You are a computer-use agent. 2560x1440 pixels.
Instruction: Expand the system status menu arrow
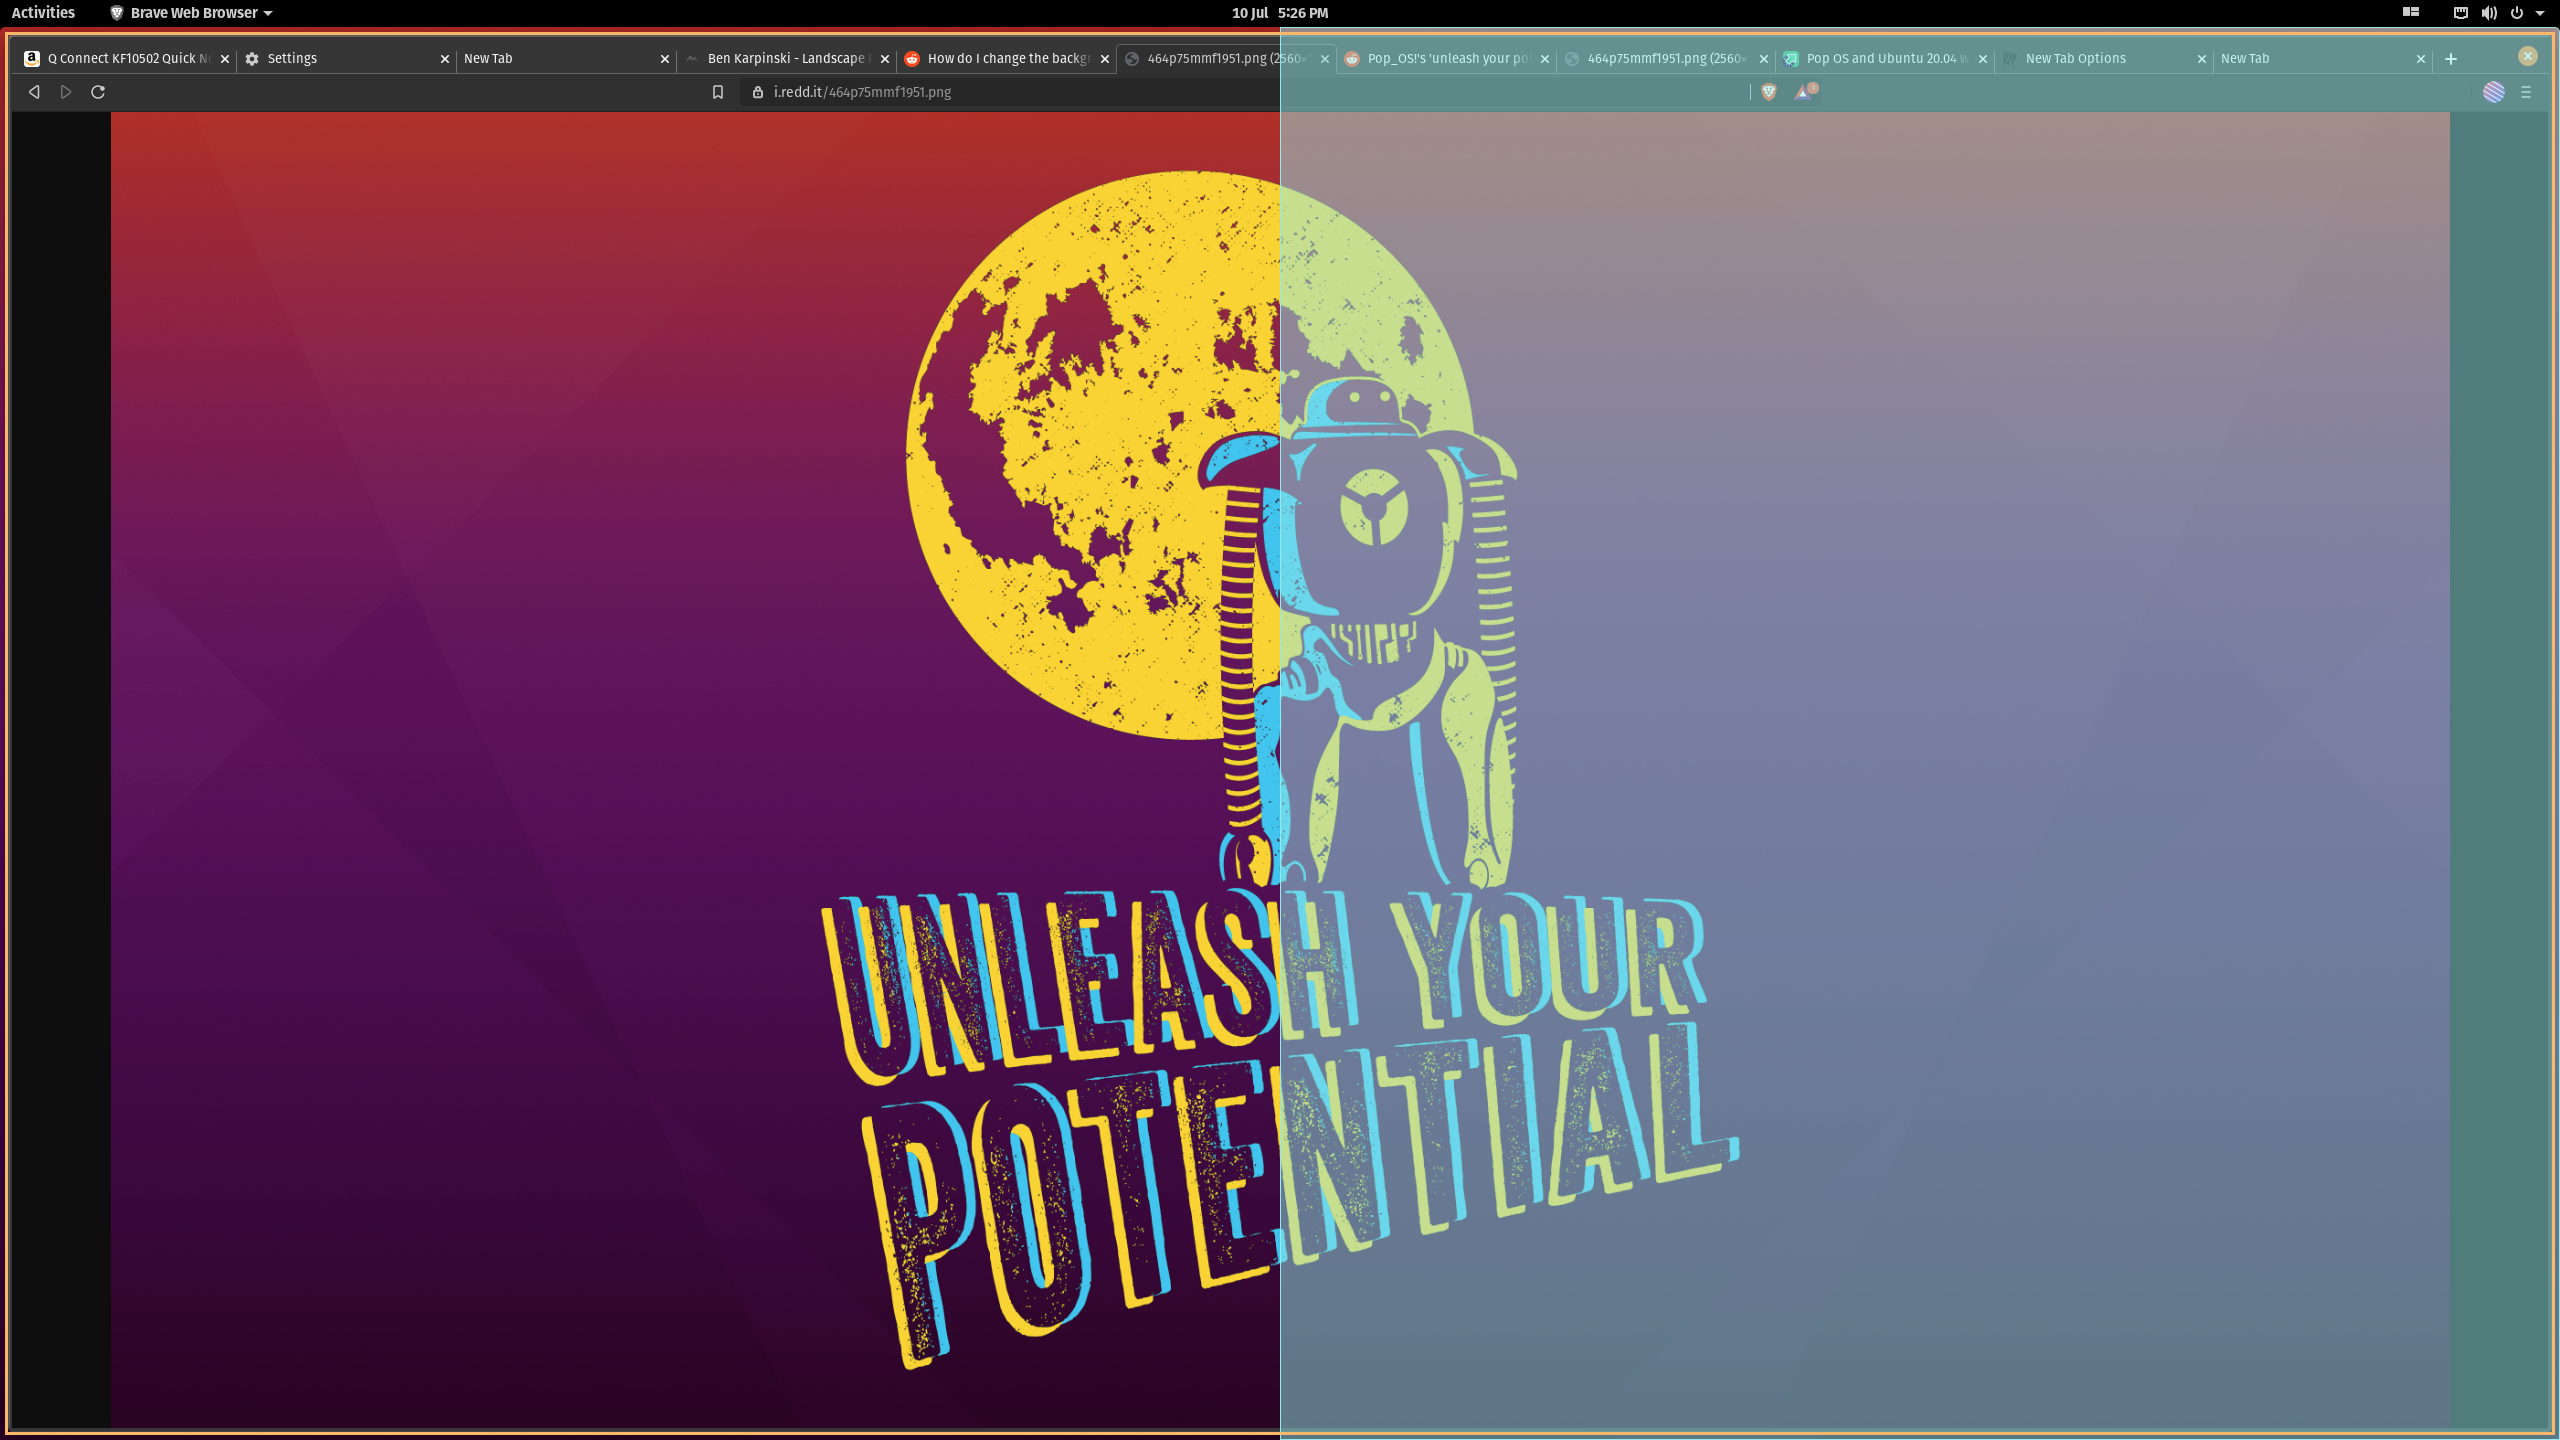[x=2541, y=13]
